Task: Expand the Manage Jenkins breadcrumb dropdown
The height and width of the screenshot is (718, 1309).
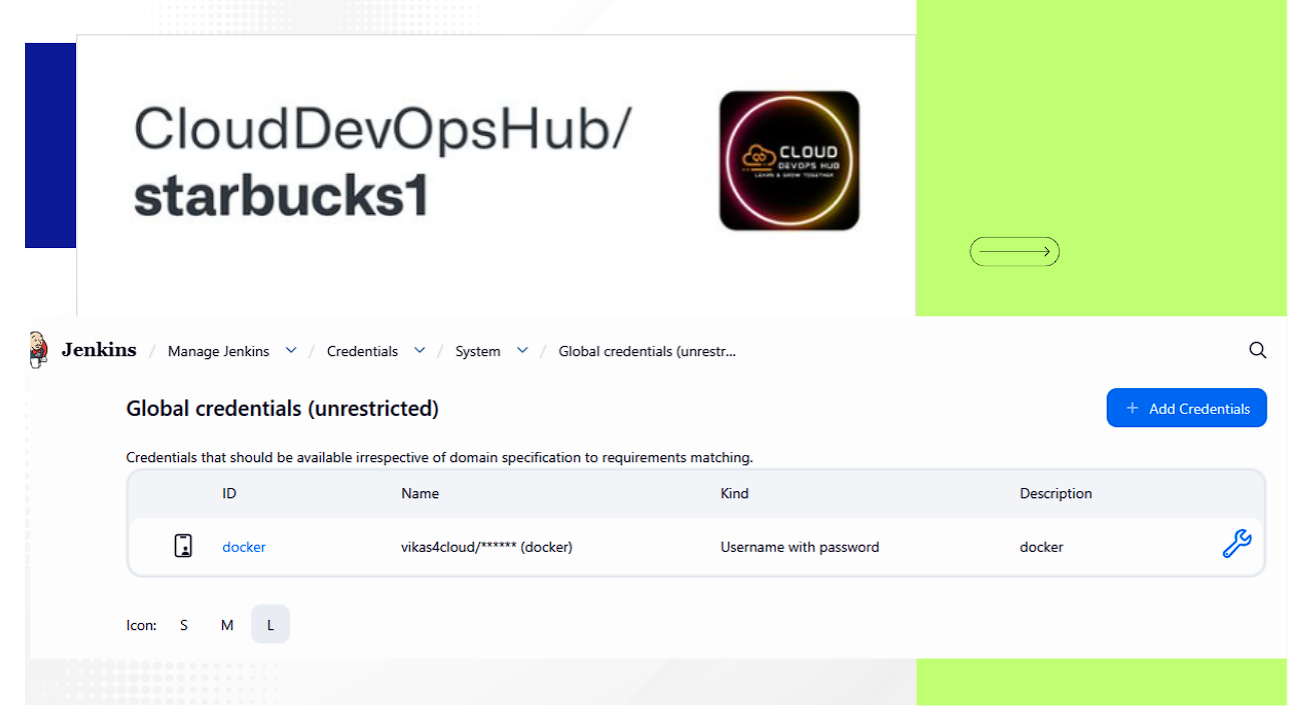Action: (x=291, y=350)
